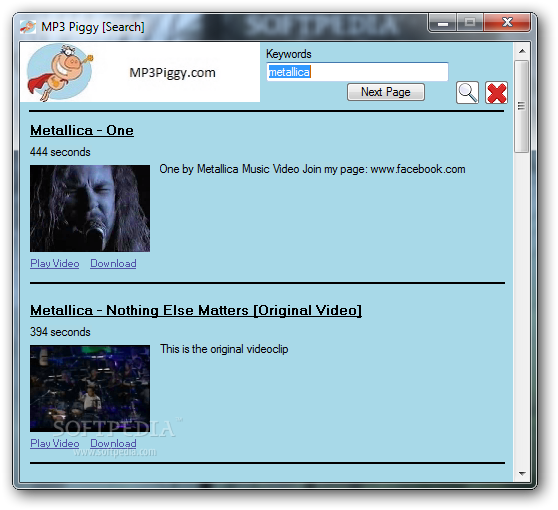Click the Metallica - One video thumbnail

pyautogui.click(x=90, y=208)
